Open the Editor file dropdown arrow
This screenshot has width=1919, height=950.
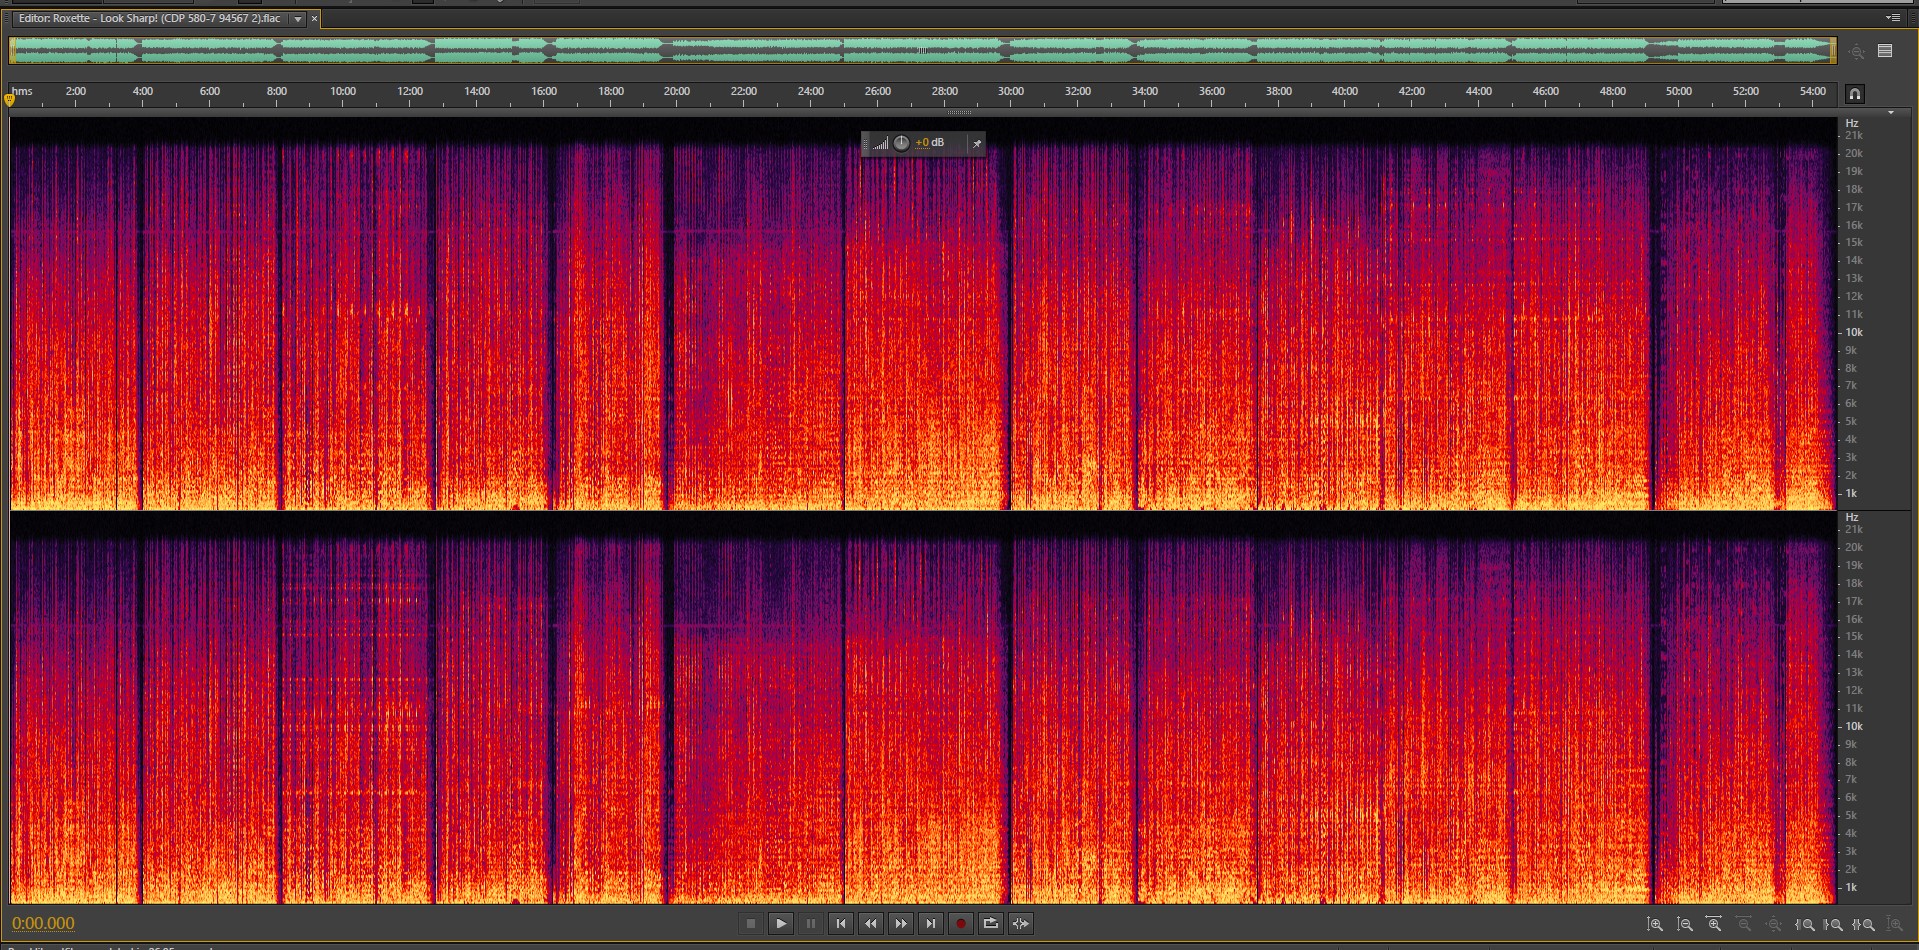(x=298, y=19)
